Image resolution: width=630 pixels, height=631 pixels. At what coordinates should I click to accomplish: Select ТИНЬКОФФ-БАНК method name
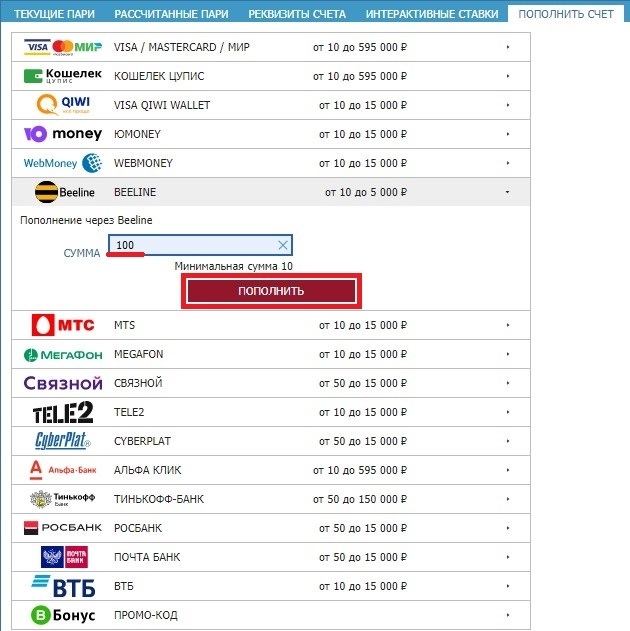coord(159,499)
